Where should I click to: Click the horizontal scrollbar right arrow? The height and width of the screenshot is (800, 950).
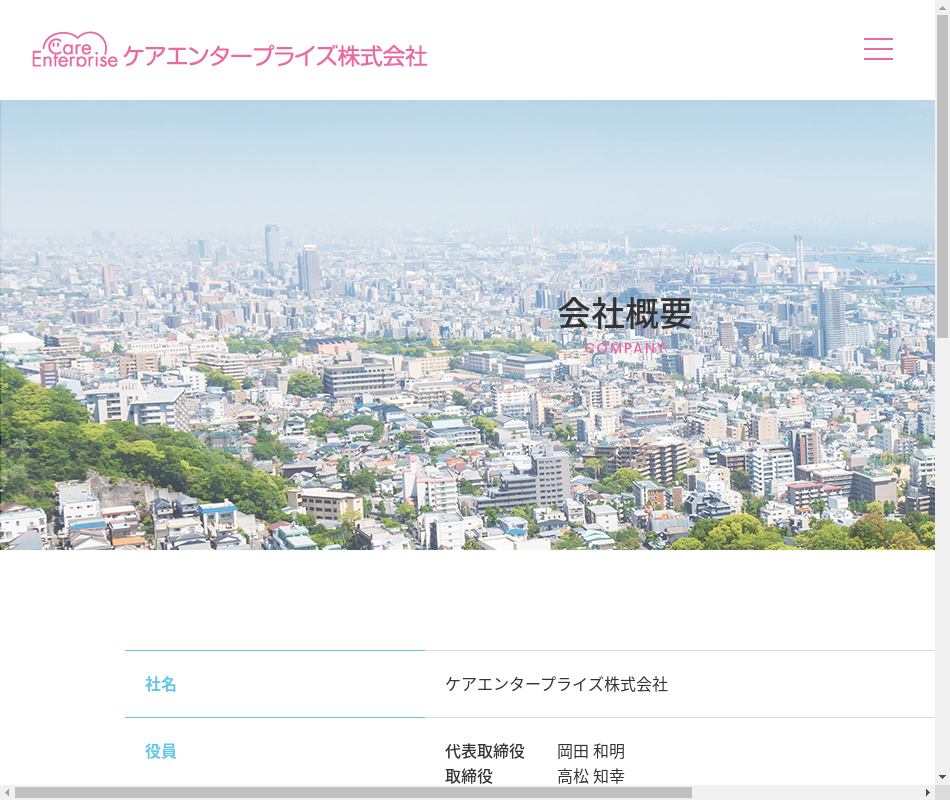tap(927, 793)
